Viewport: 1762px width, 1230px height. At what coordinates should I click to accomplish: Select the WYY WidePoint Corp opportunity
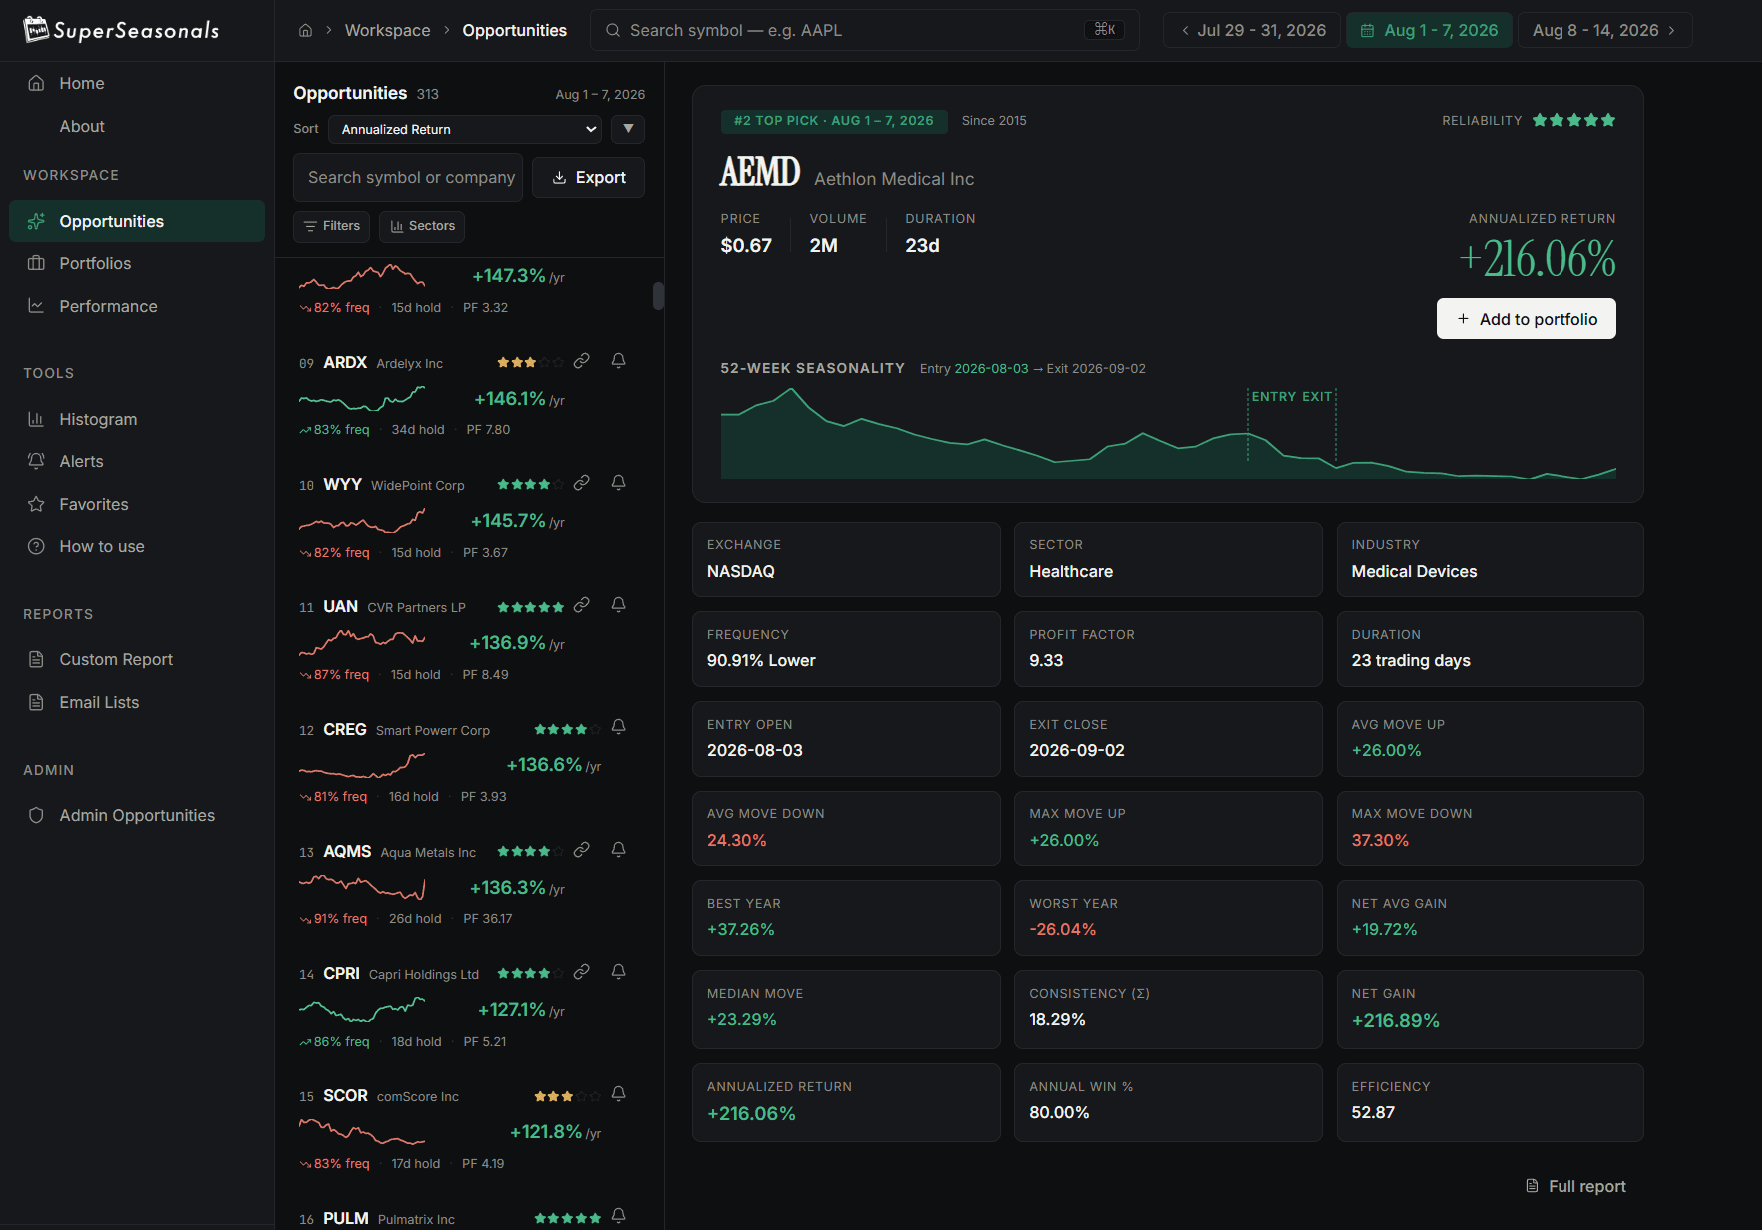465,518
